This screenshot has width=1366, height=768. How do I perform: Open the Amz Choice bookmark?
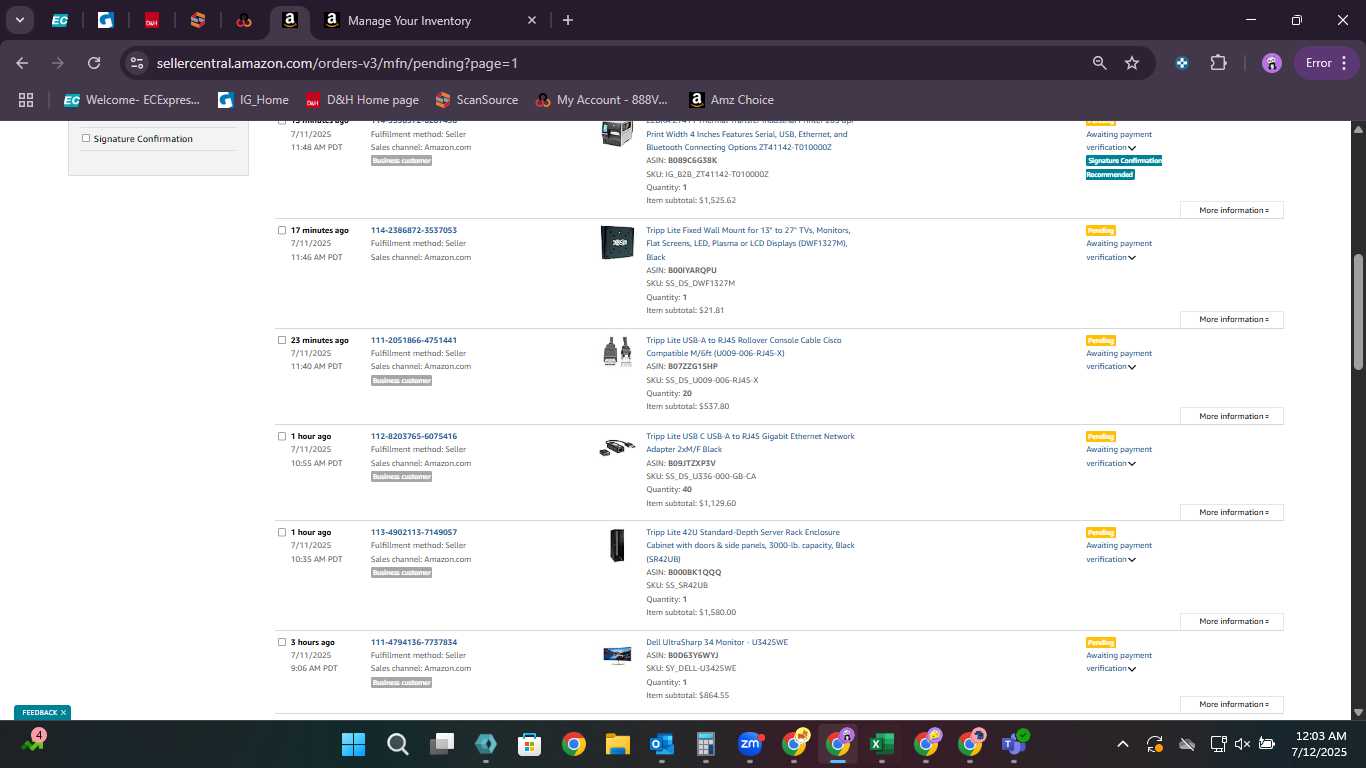(x=732, y=100)
